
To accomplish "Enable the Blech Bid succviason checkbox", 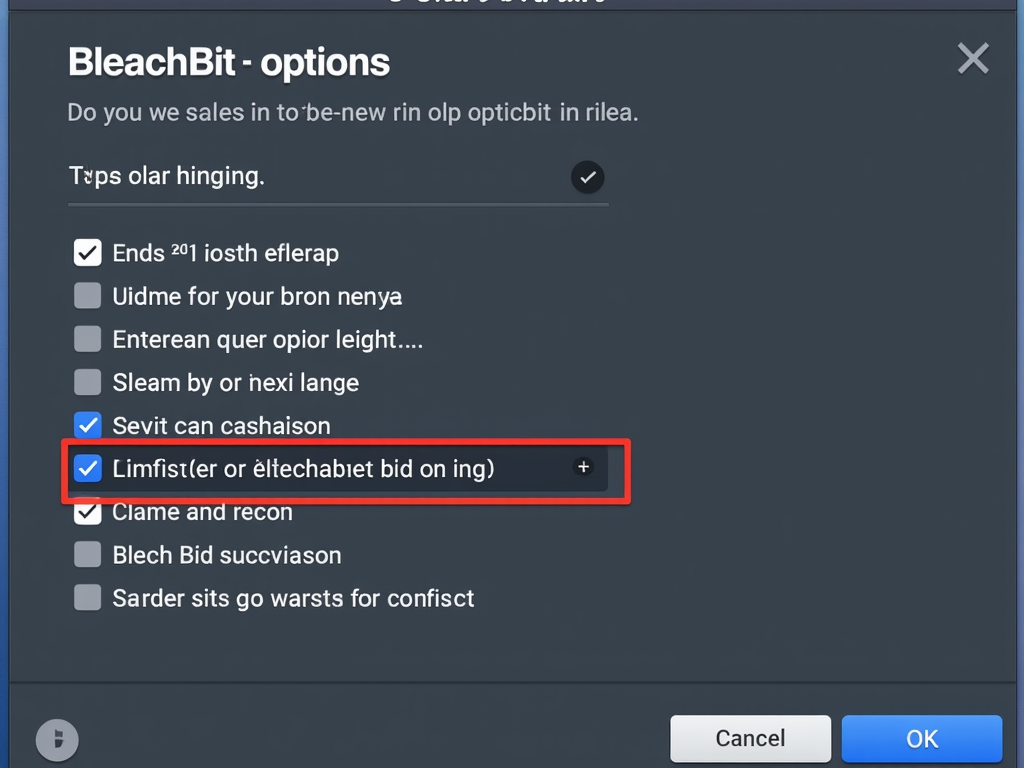I will [x=88, y=555].
